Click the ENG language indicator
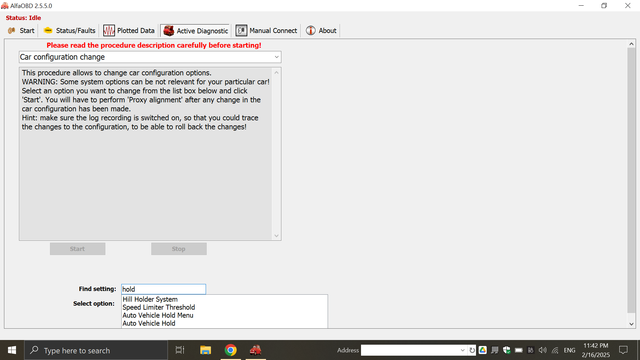The height and width of the screenshot is (360, 640). [x=569, y=350]
